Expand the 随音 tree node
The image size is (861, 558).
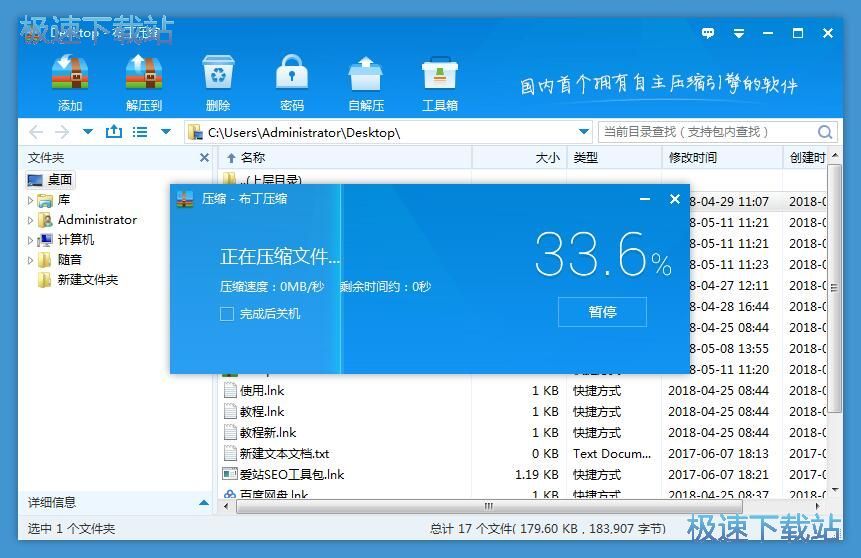pos(31,260)
